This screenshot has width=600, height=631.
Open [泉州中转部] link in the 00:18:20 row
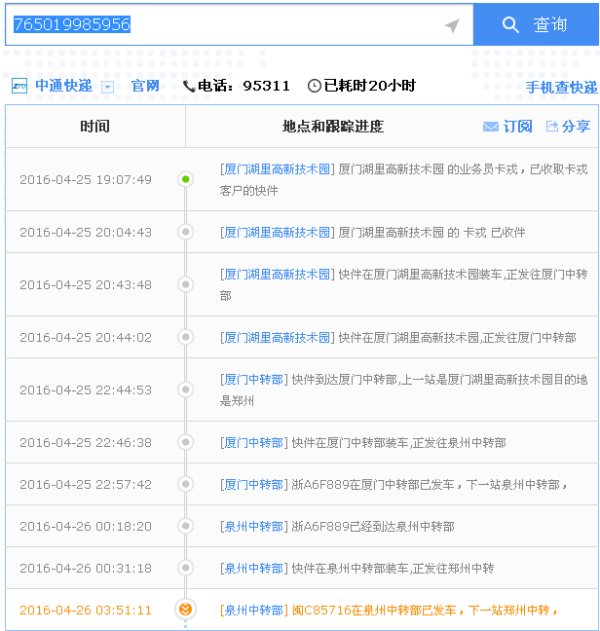tap(254, 526)
